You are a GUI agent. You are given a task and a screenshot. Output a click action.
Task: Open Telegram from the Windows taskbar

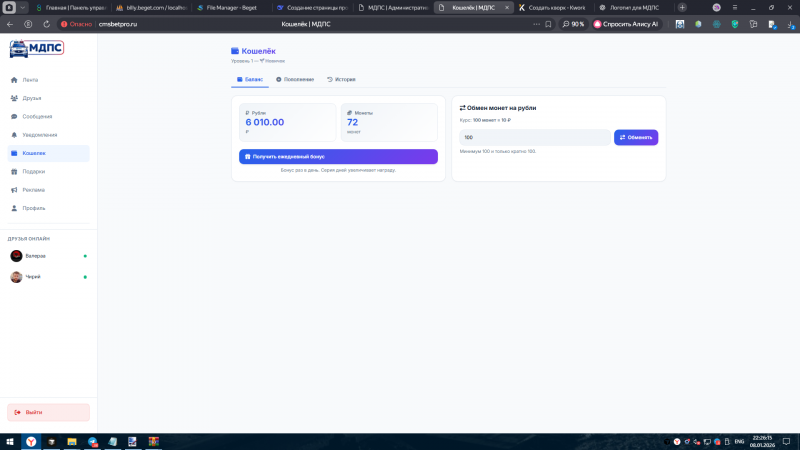click(x=92, y=442)
